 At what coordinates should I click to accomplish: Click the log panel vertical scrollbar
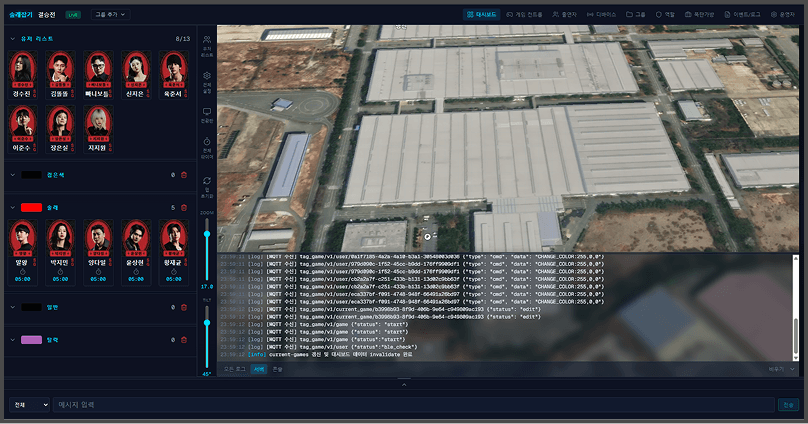(796, 338)
